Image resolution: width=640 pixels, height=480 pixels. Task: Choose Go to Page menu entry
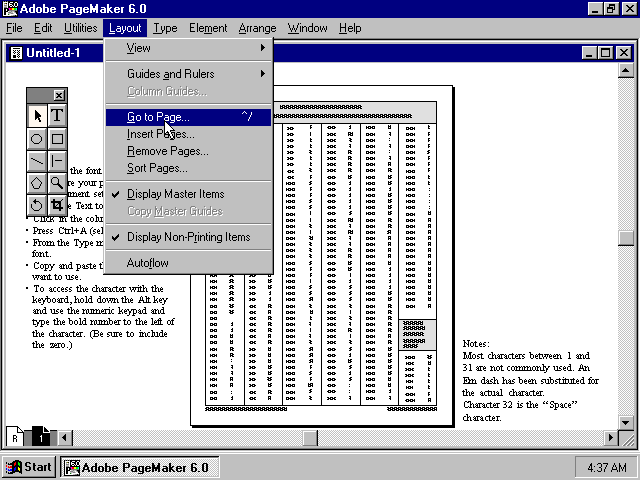[x=189, y=117]
